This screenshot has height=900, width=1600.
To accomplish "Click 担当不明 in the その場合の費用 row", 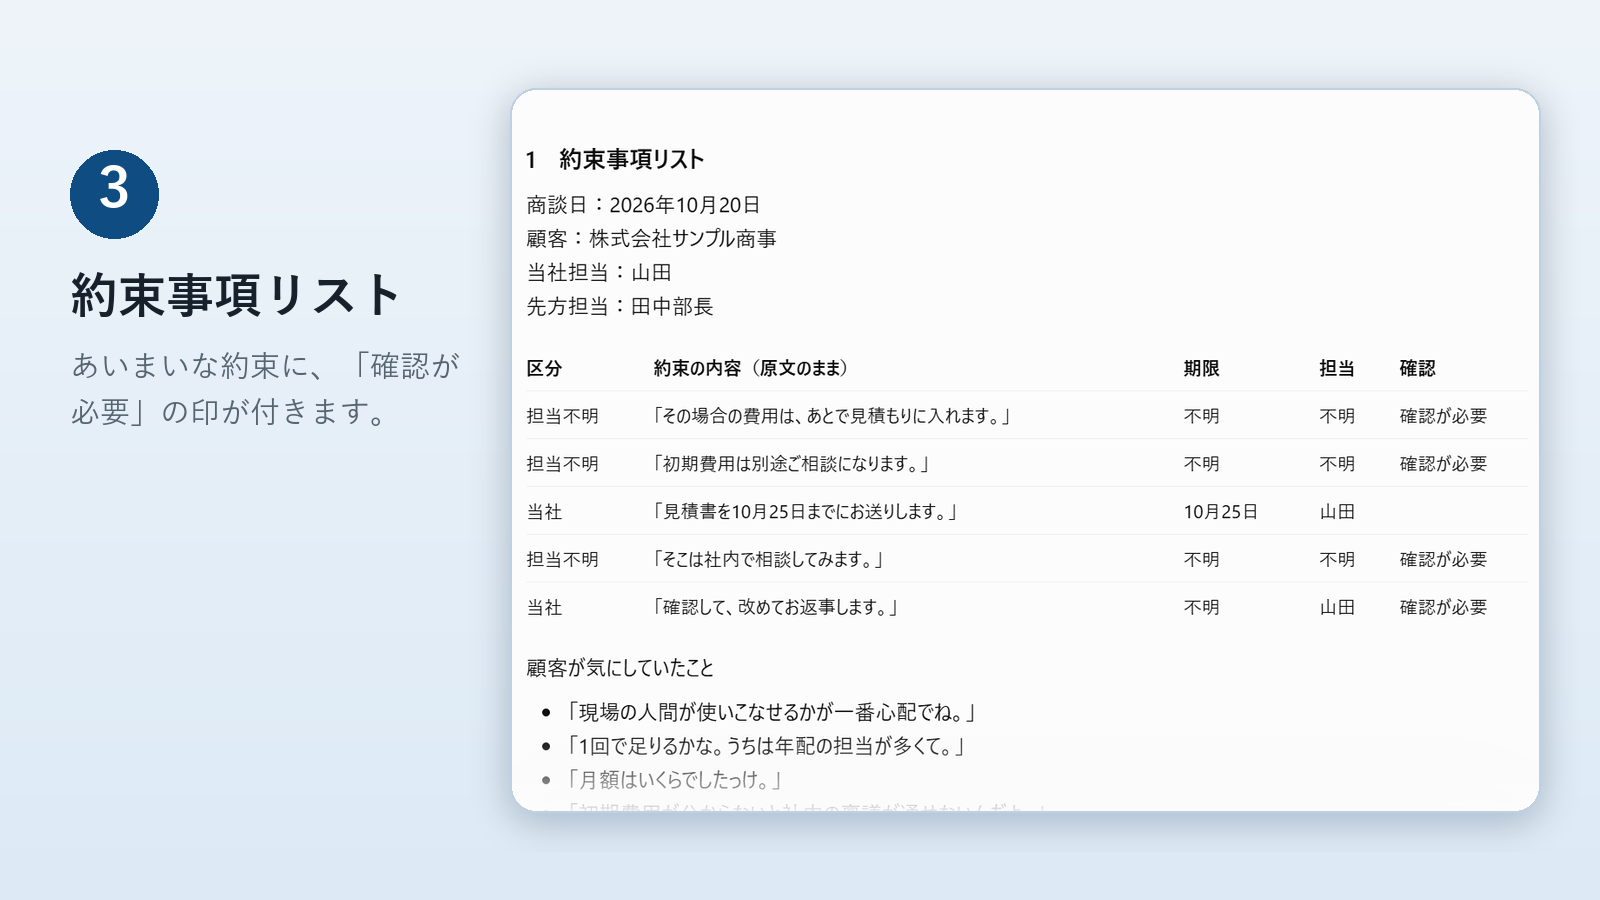I will 563,416.
